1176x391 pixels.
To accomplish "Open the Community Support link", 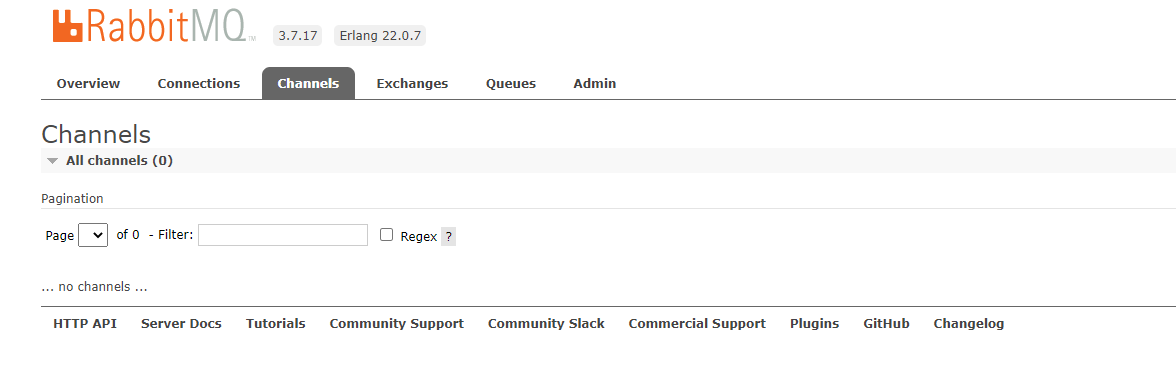I will point(397,323).
